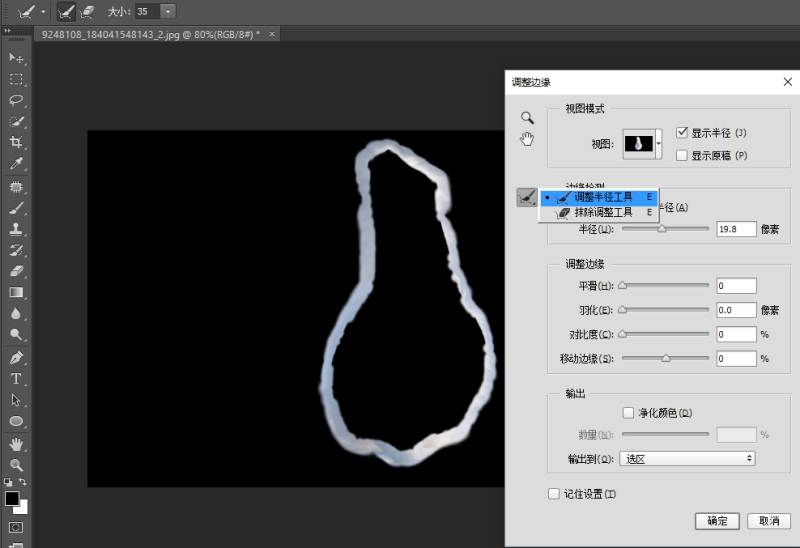Check the 记住设置 option

coord(554,493)
